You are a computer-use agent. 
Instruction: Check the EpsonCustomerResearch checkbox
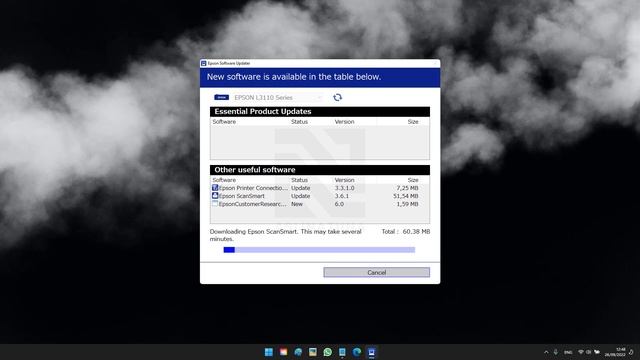click(215, 204)
